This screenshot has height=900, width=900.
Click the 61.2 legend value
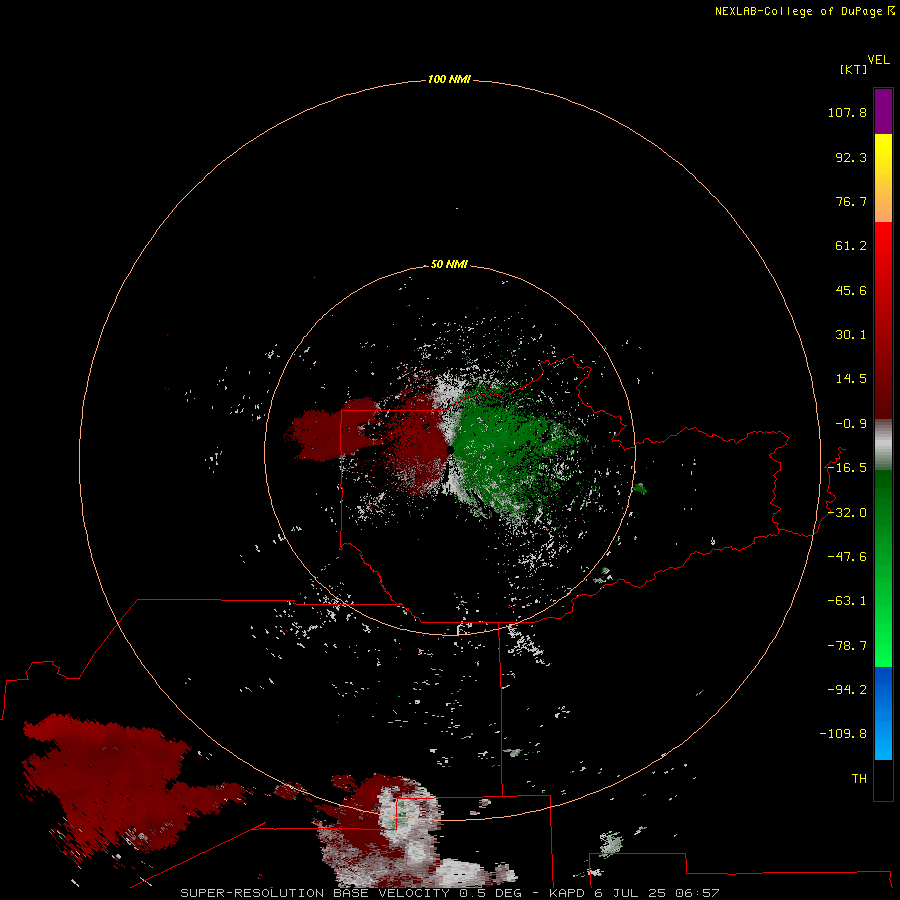851,246
